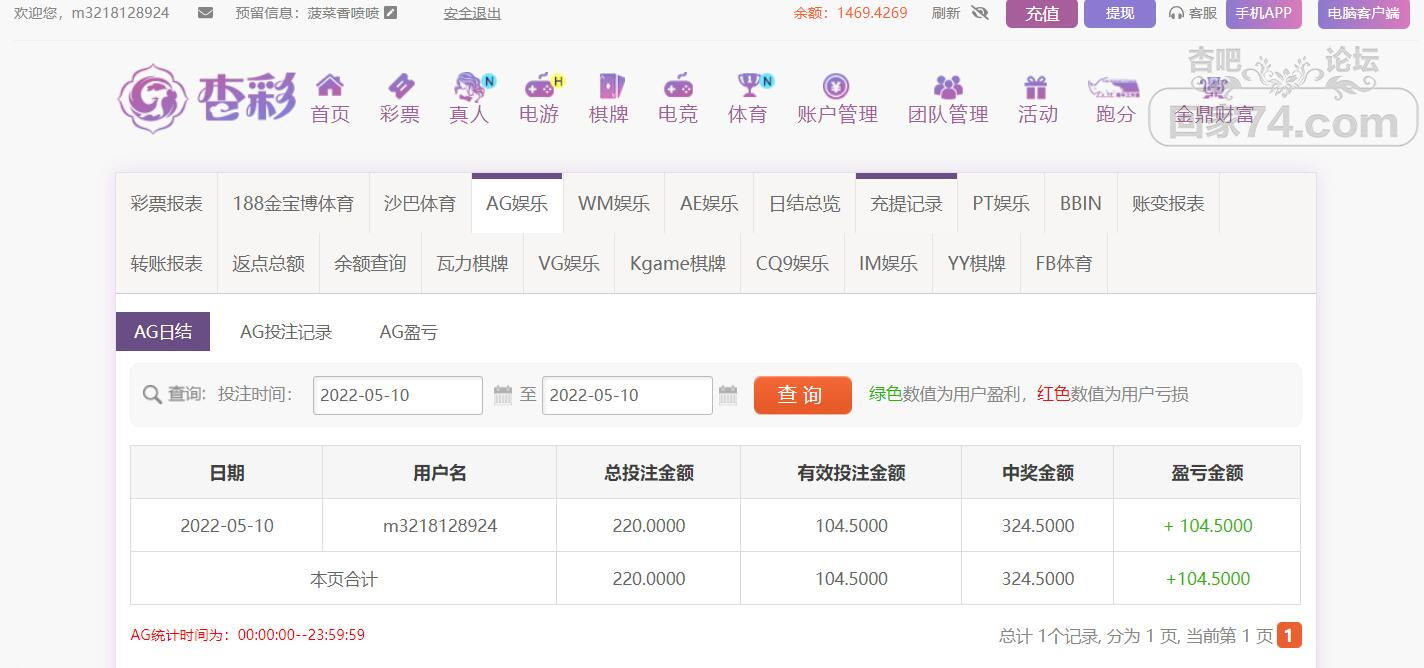Select AG日结 sub-tab

(163, 332)
